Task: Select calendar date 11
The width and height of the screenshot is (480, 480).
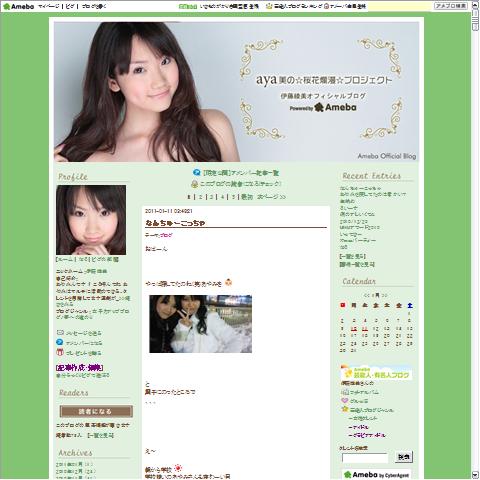Action: tap(365, 329)
